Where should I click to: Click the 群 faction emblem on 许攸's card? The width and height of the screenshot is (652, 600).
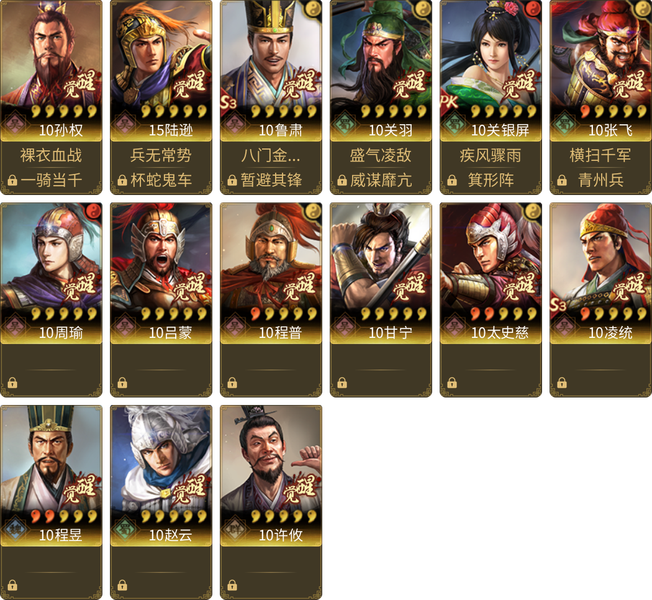[234, 529]
